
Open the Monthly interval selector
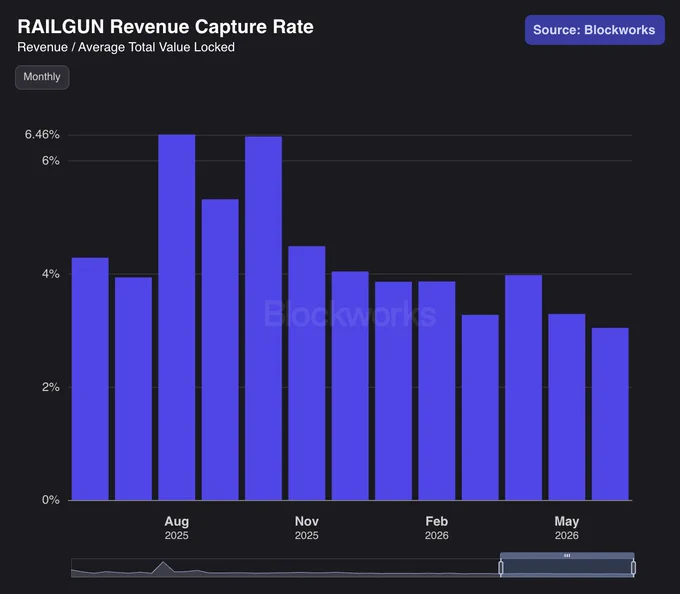[42, 77]
